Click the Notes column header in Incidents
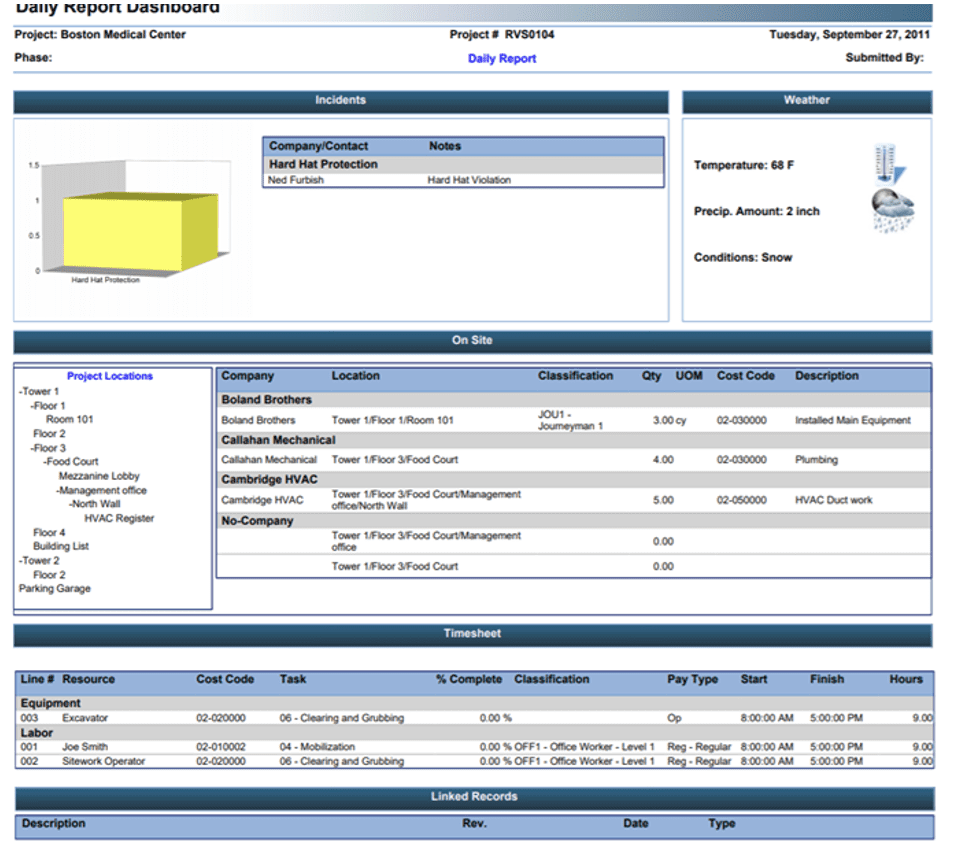Viewport: 964px width, 856px height. coord(445,146)
